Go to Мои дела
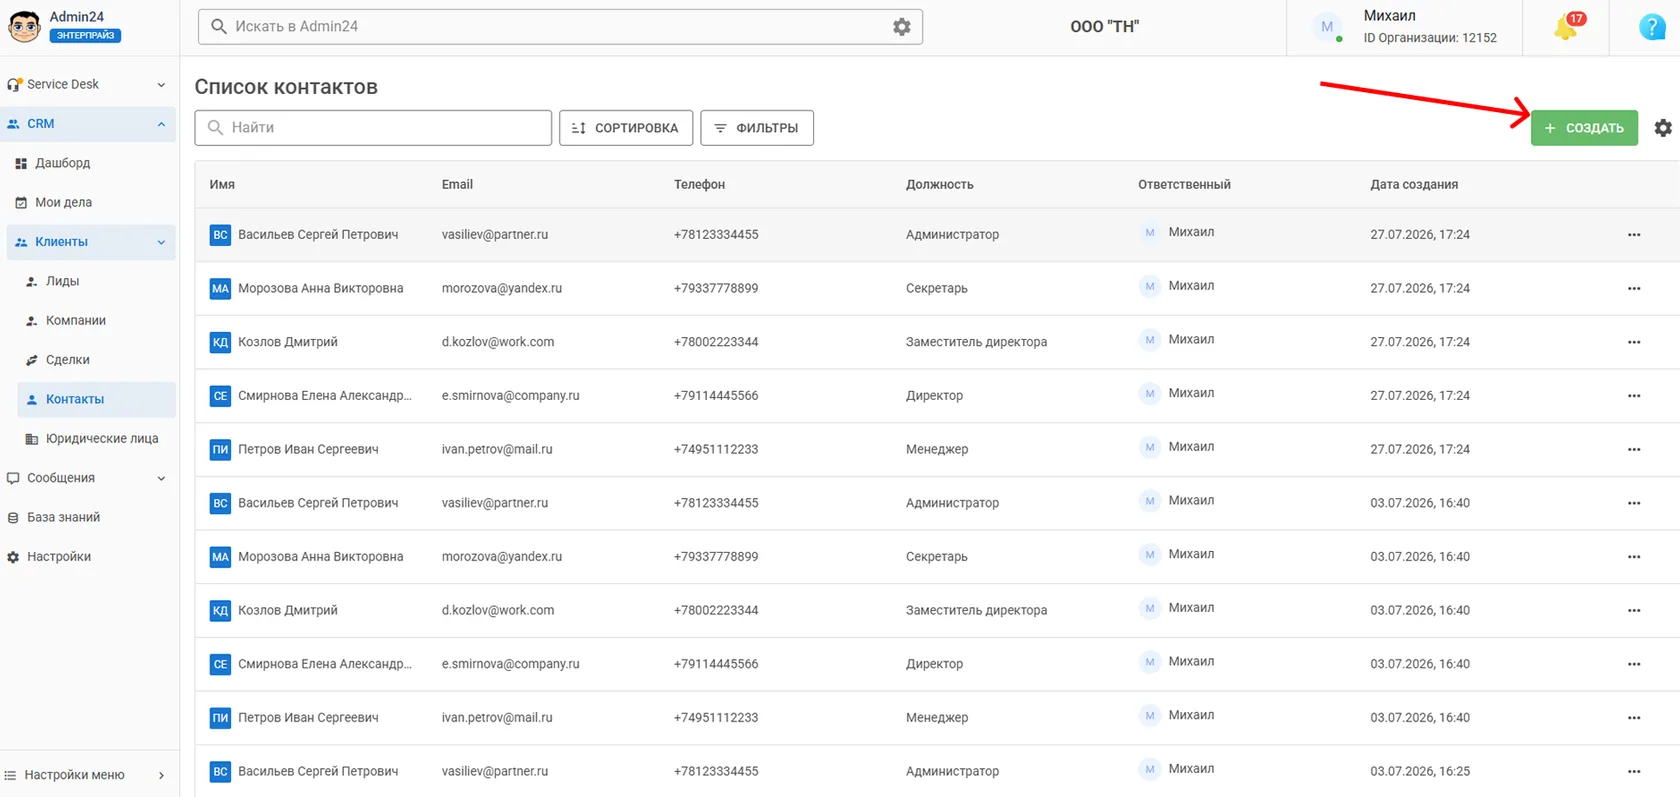Screen dimensions: 1680x797 pyautogui.click(x=63, y=202)
